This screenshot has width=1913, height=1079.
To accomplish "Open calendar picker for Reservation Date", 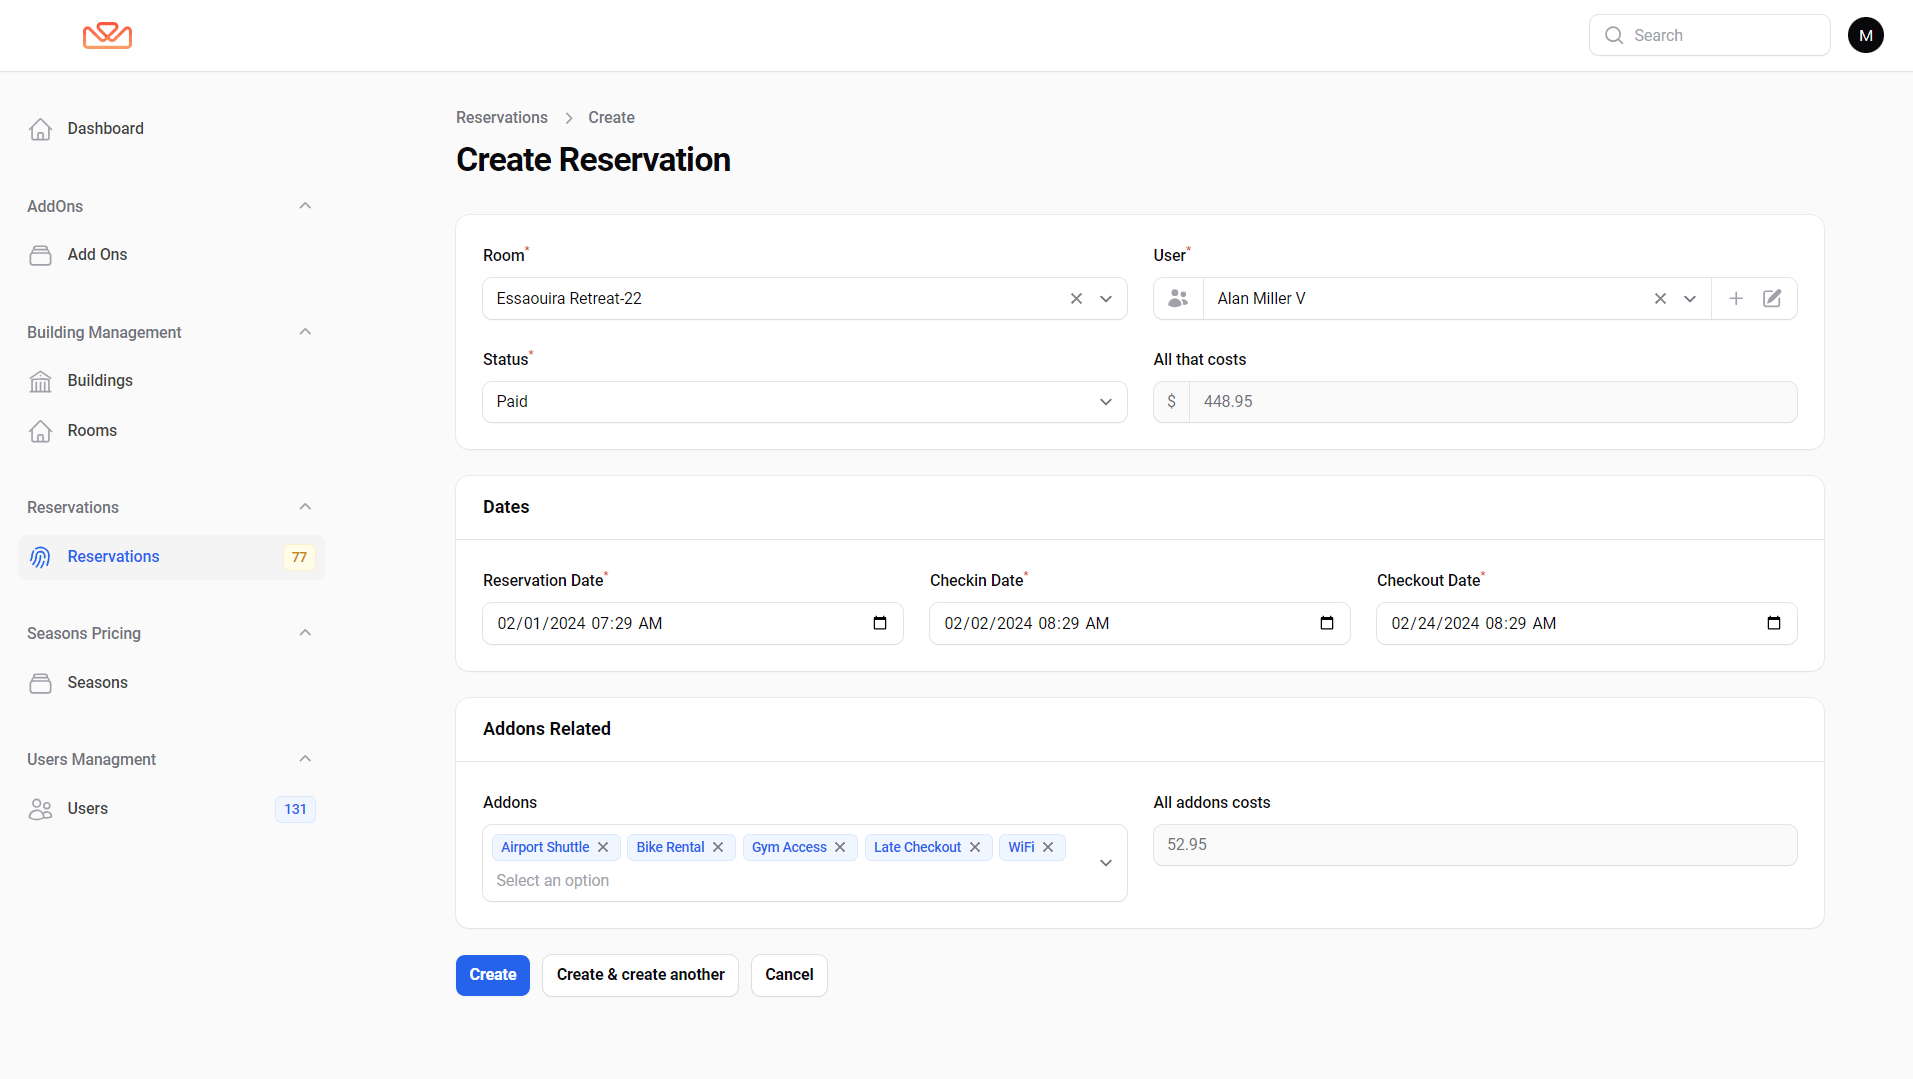I will (879, 623).
